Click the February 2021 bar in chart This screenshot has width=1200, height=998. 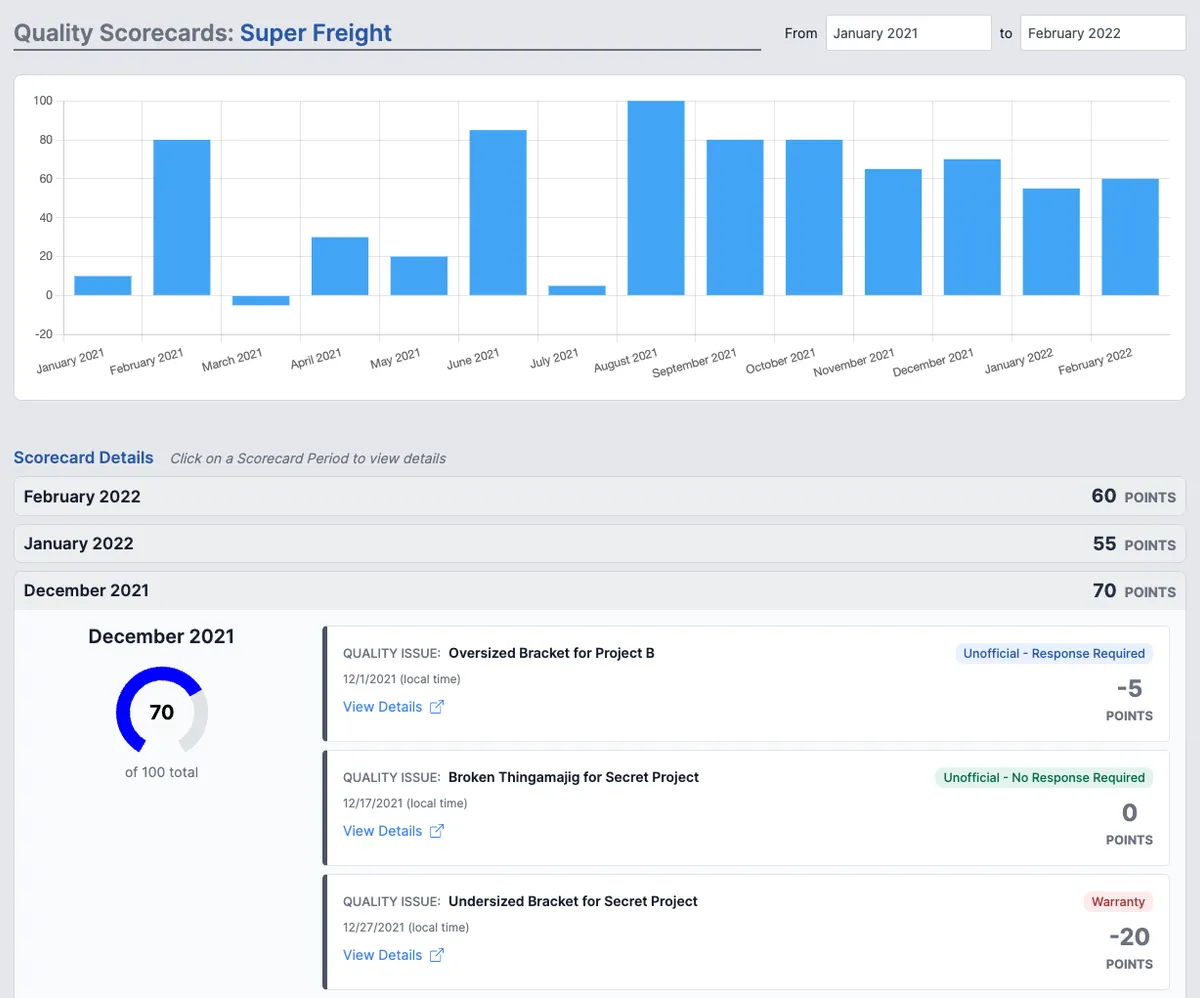(182, 217)
